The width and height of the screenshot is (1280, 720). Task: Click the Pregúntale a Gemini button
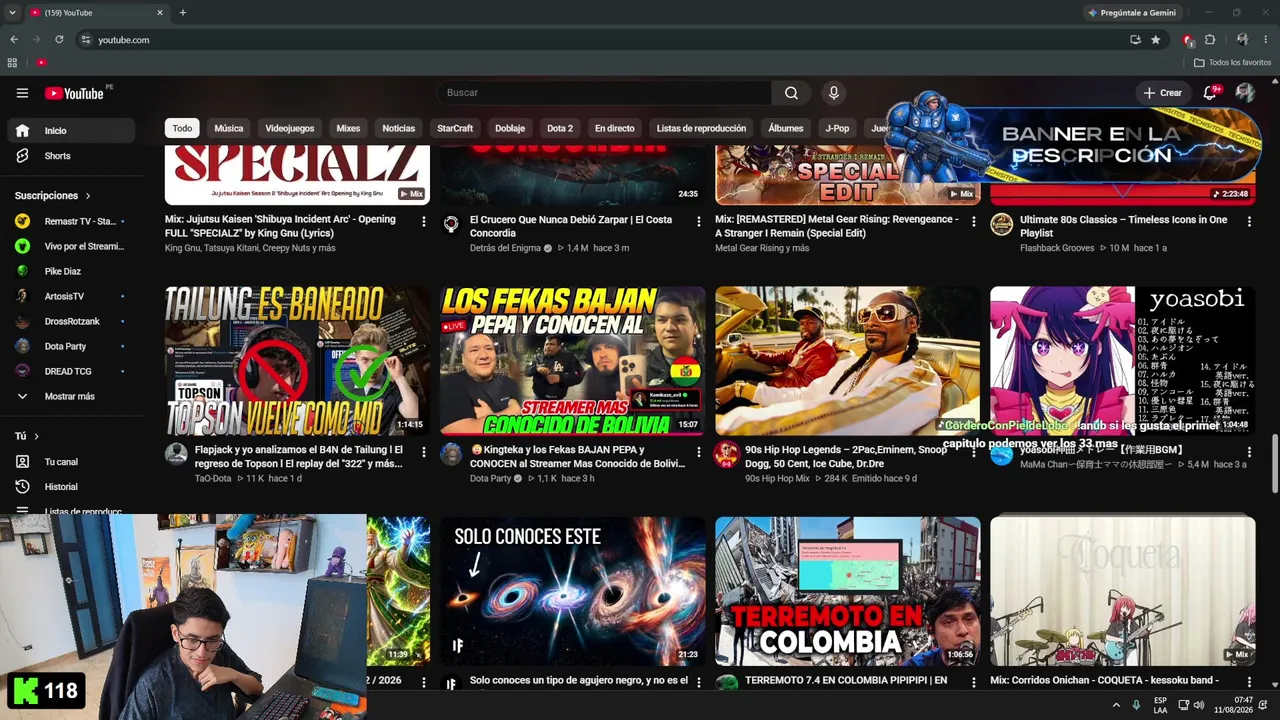point(1133,13)
